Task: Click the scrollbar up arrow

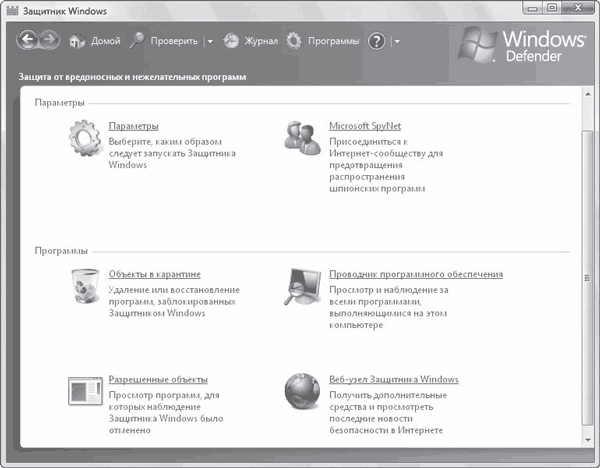Action: pyautogui.click(x=588, y=94)
